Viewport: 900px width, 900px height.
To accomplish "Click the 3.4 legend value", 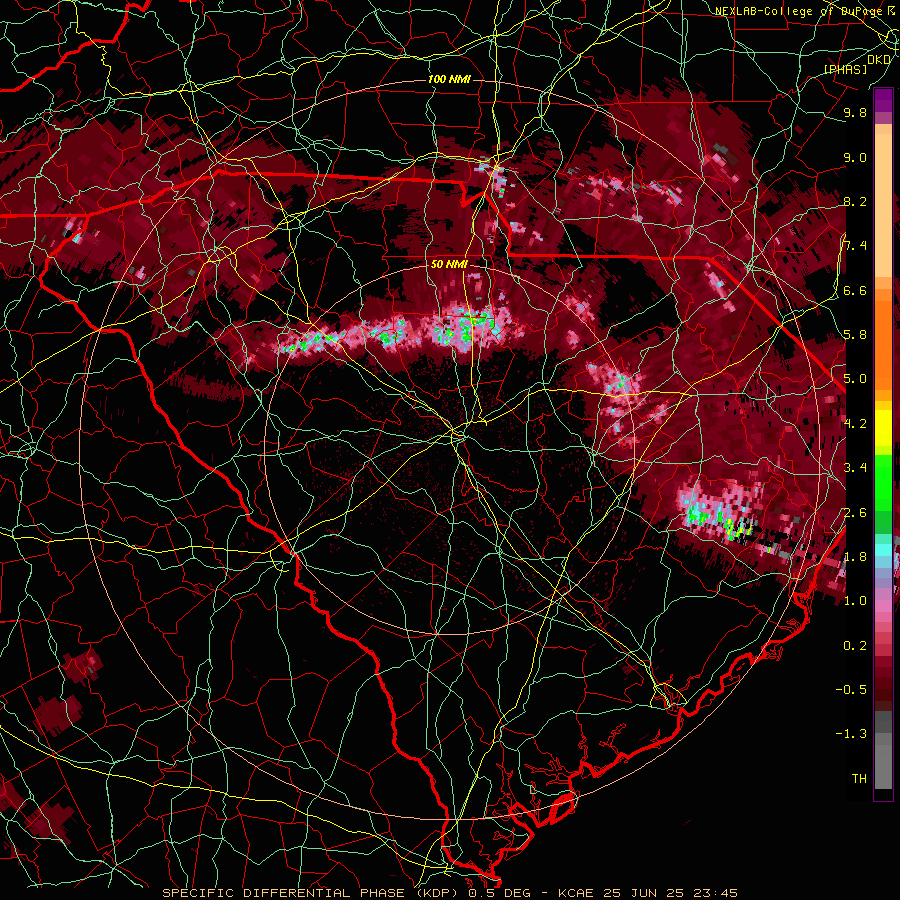I will pos(855,468).
